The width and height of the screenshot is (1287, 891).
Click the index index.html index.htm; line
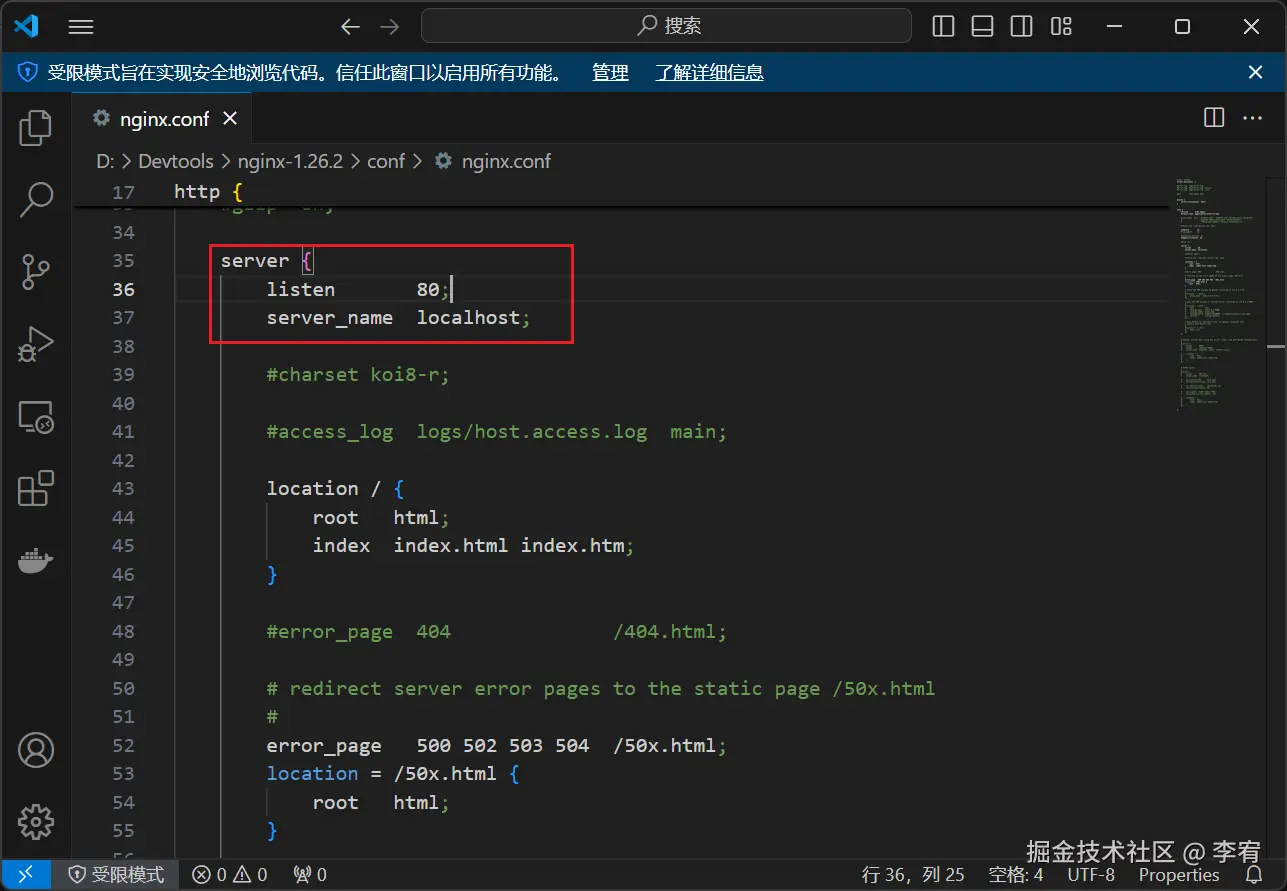[474, 546]
